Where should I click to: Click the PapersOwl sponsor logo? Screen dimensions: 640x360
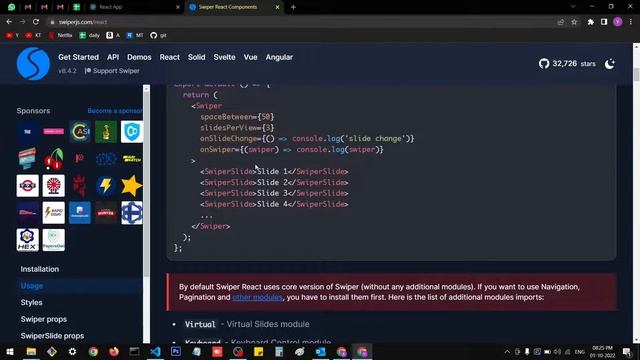[x=53, y=240]
